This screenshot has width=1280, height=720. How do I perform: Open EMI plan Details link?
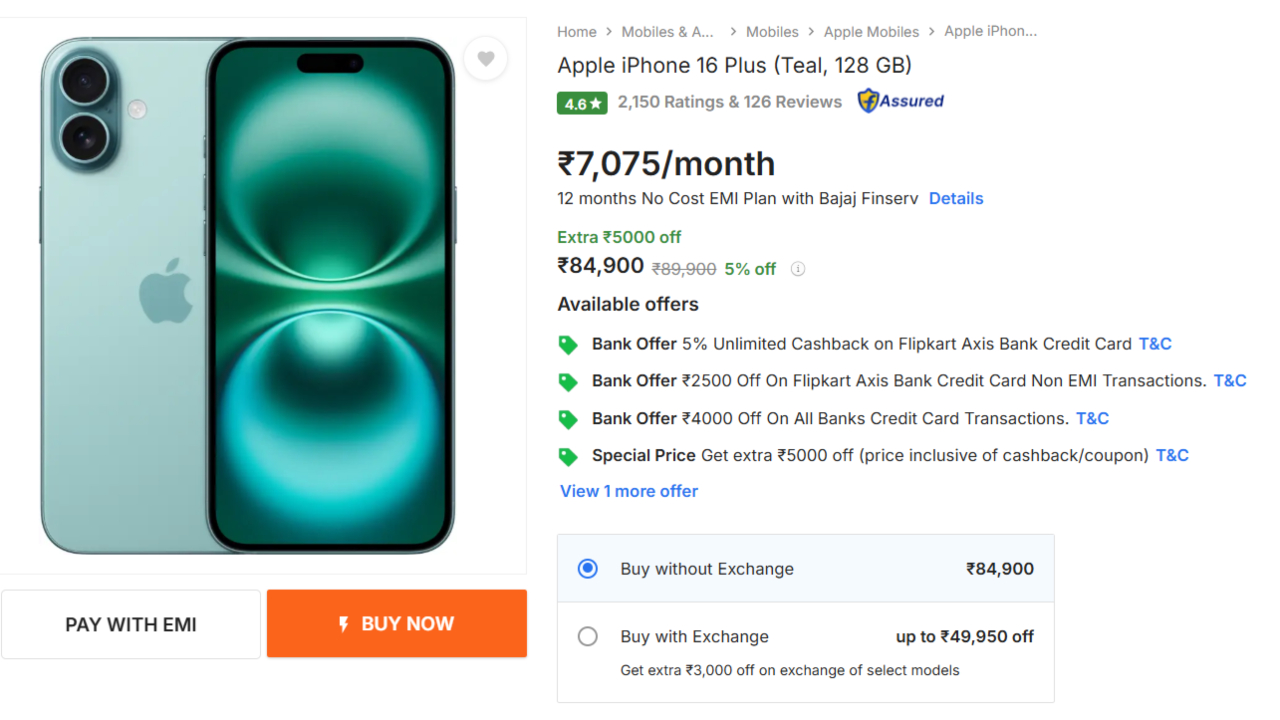956,198
